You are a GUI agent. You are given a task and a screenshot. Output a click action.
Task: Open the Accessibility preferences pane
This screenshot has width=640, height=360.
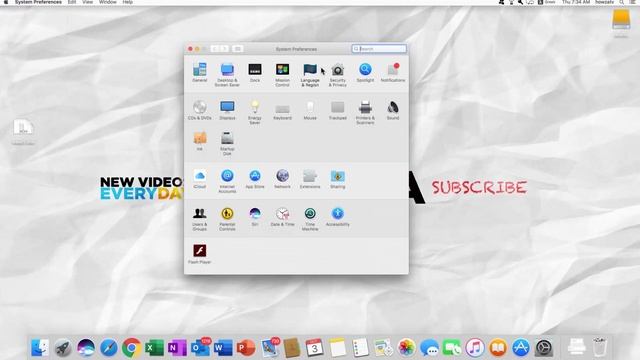click(338, 217)
